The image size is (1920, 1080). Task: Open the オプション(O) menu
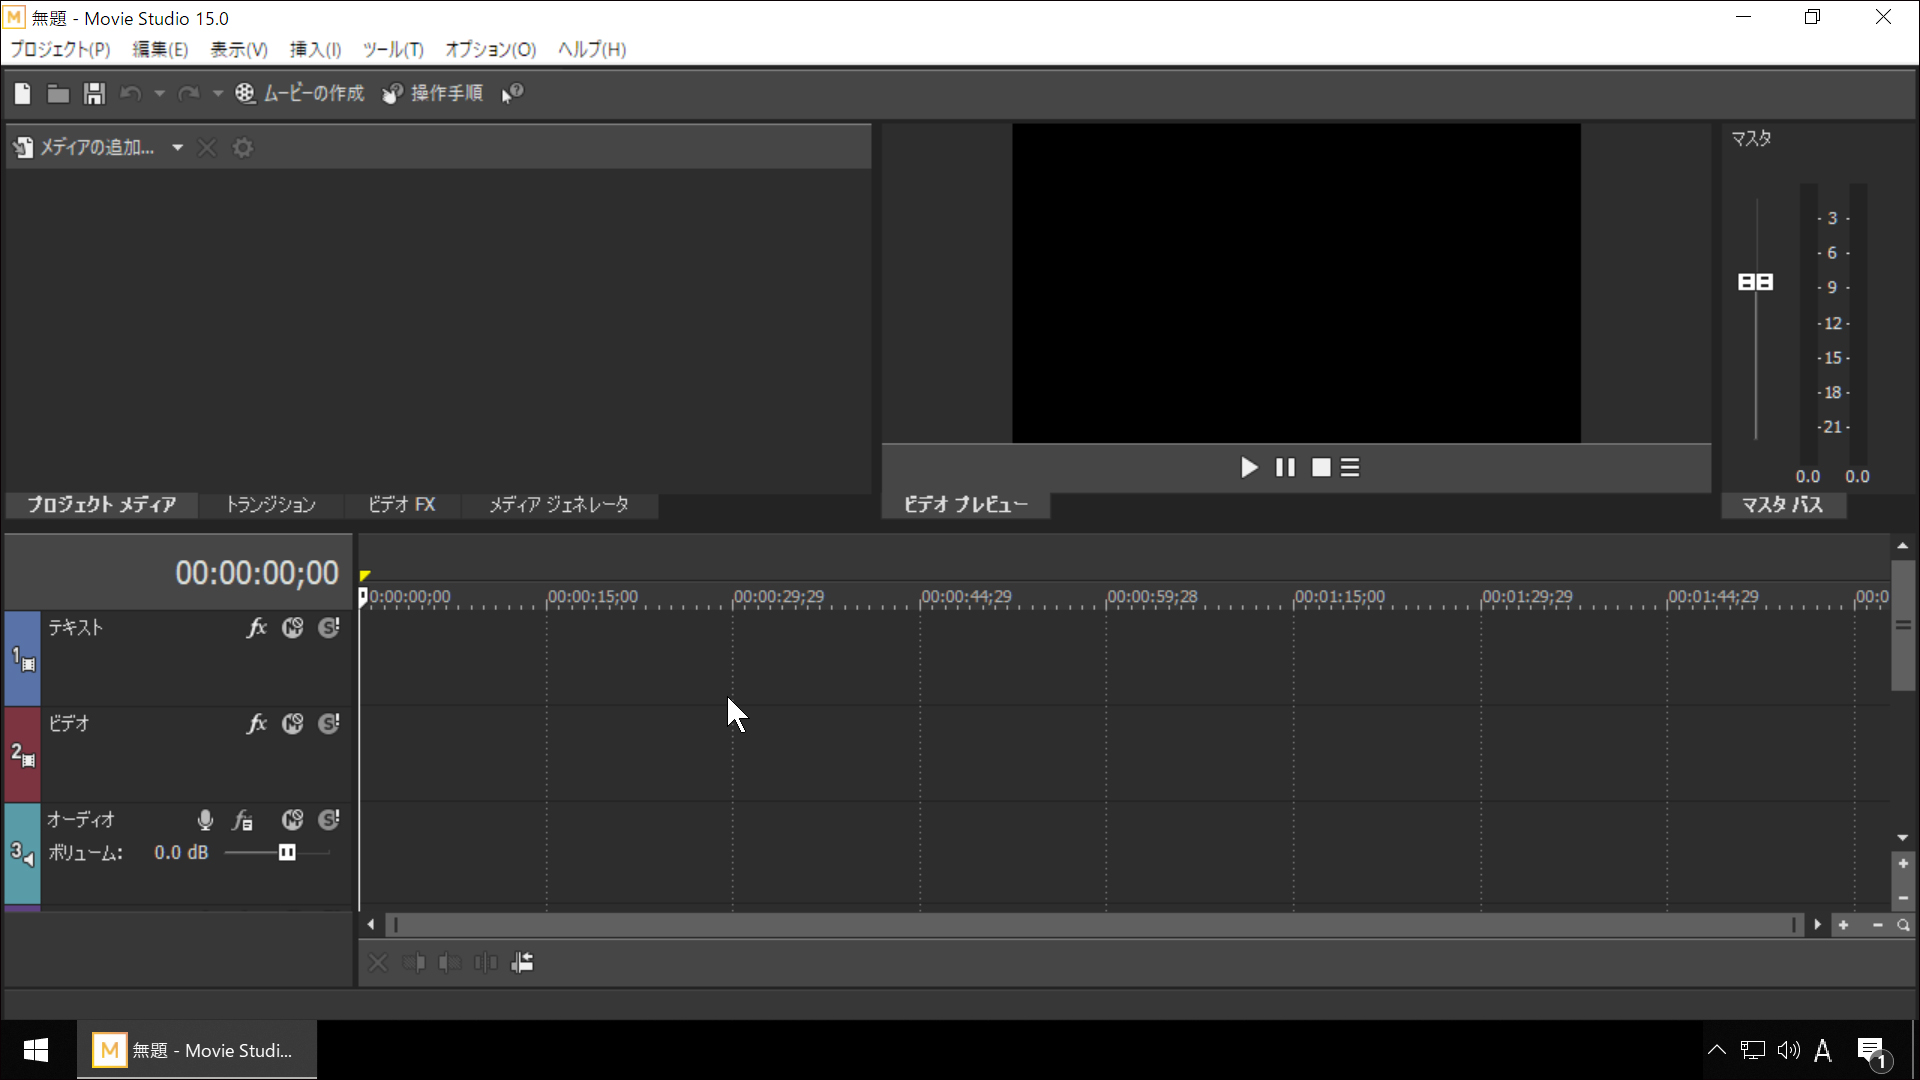pyautogui.click(x=490, y=49)
